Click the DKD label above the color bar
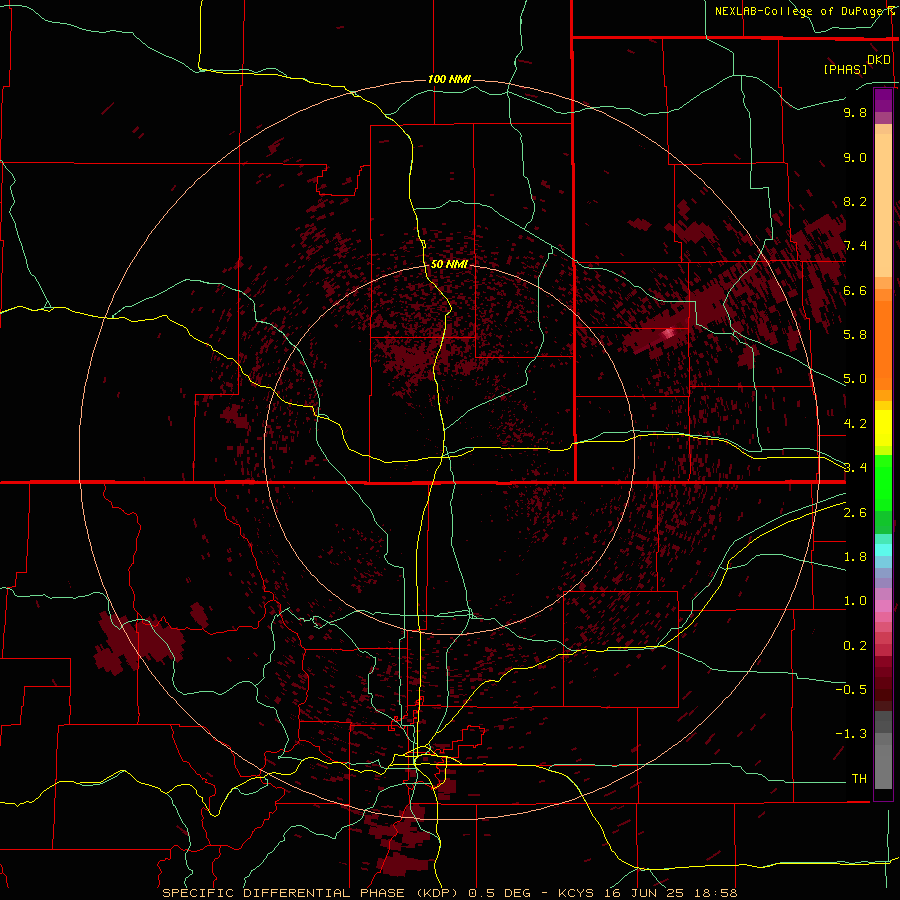 click(879, 59)
